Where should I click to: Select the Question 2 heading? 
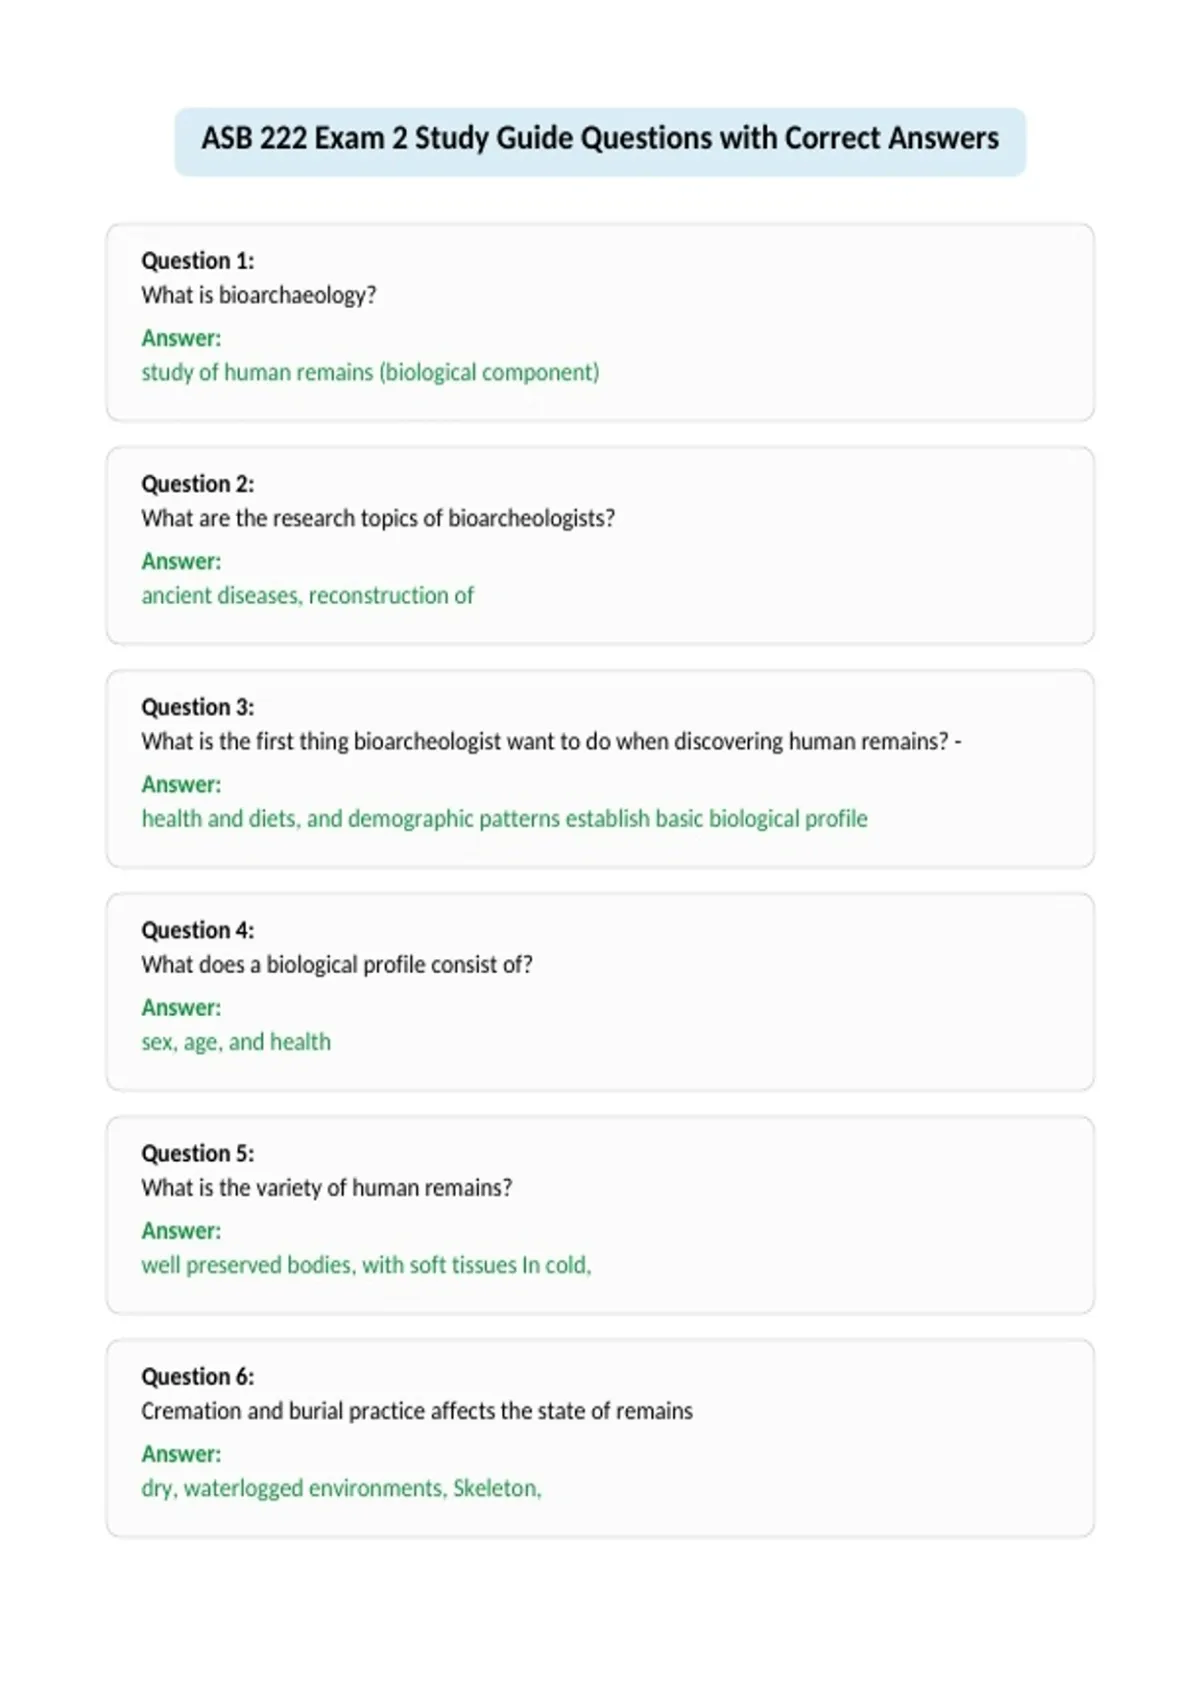198,484
